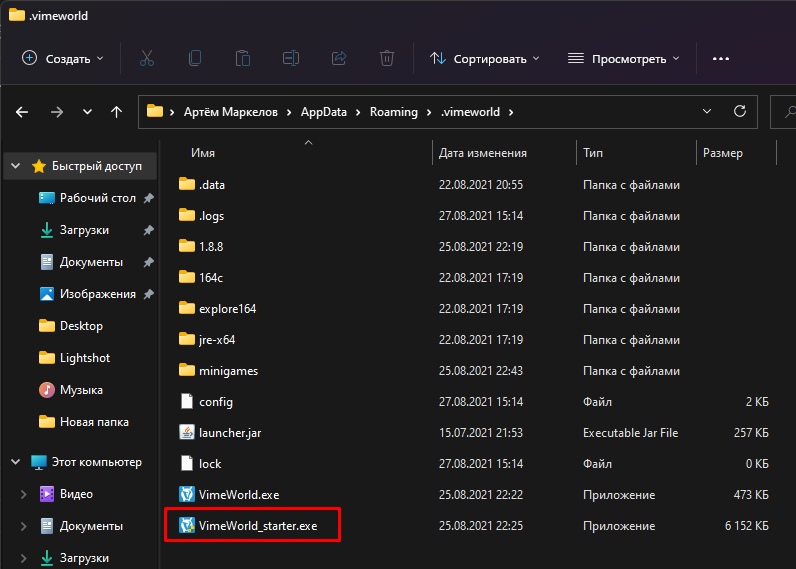796x569 pixels.
Task: Sort files by Дата изменения column
Action: coord(482,153)
